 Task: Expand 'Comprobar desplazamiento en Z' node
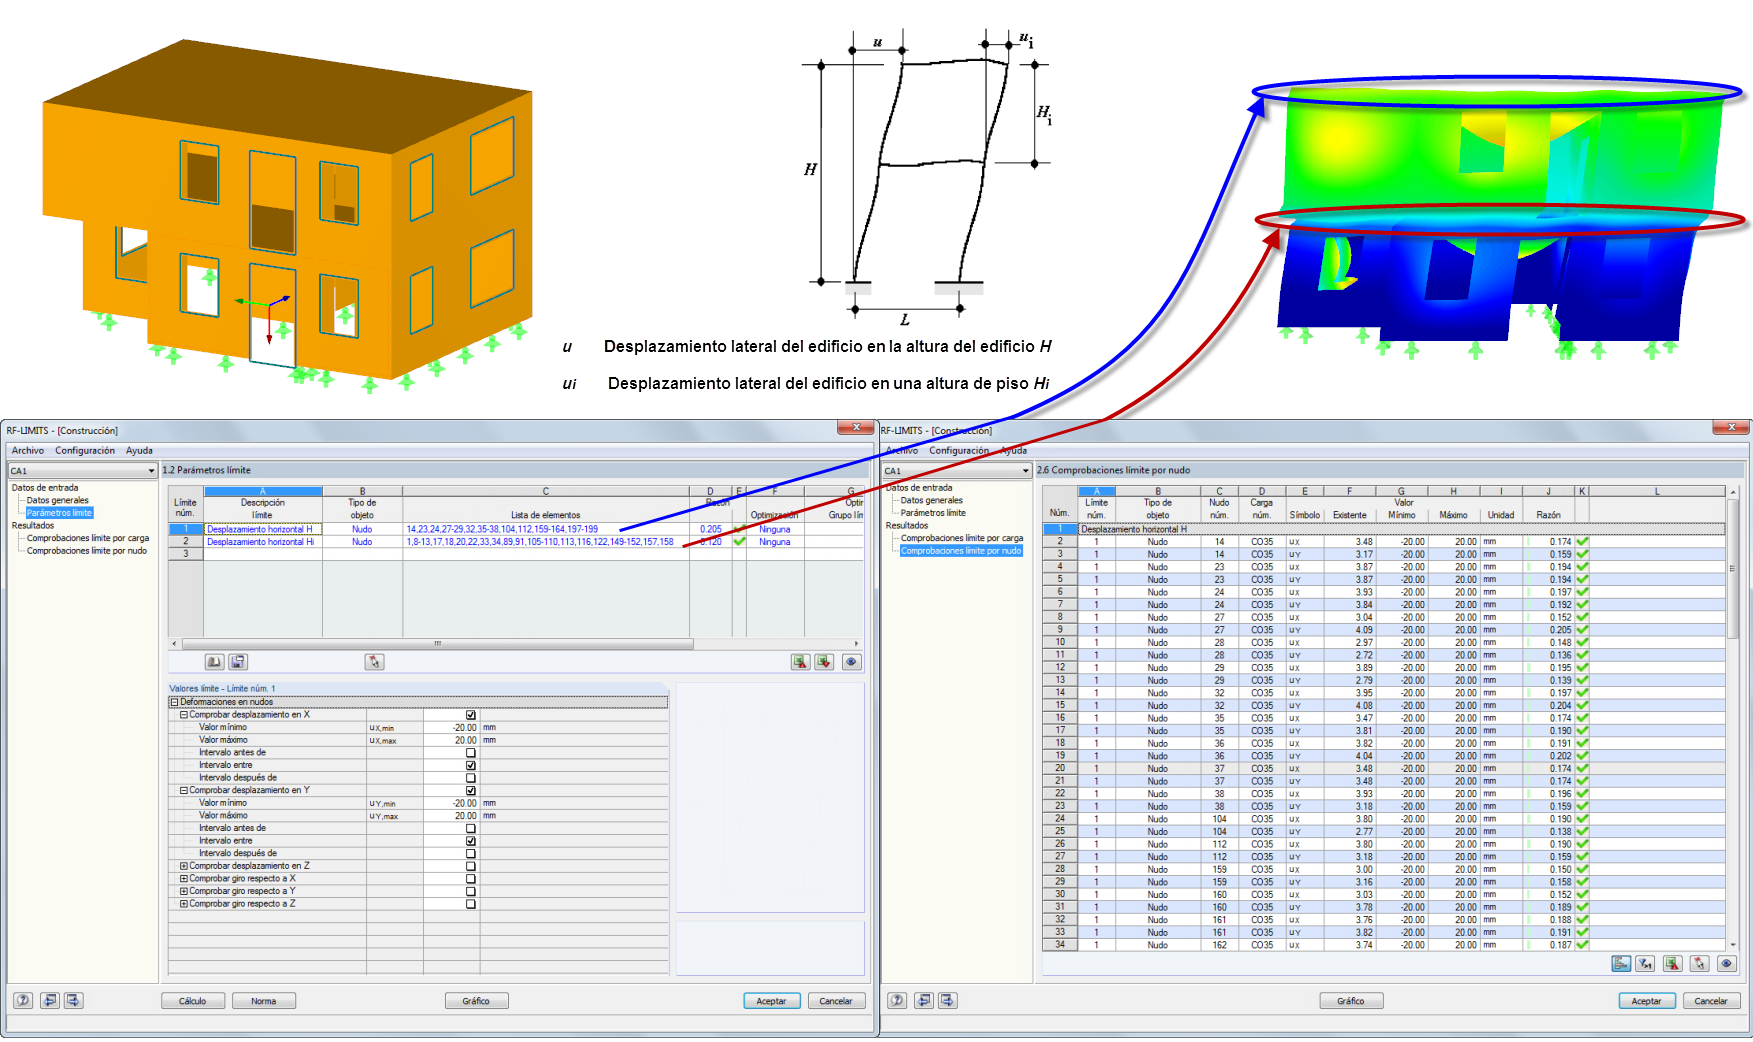(x=184, y=866)
